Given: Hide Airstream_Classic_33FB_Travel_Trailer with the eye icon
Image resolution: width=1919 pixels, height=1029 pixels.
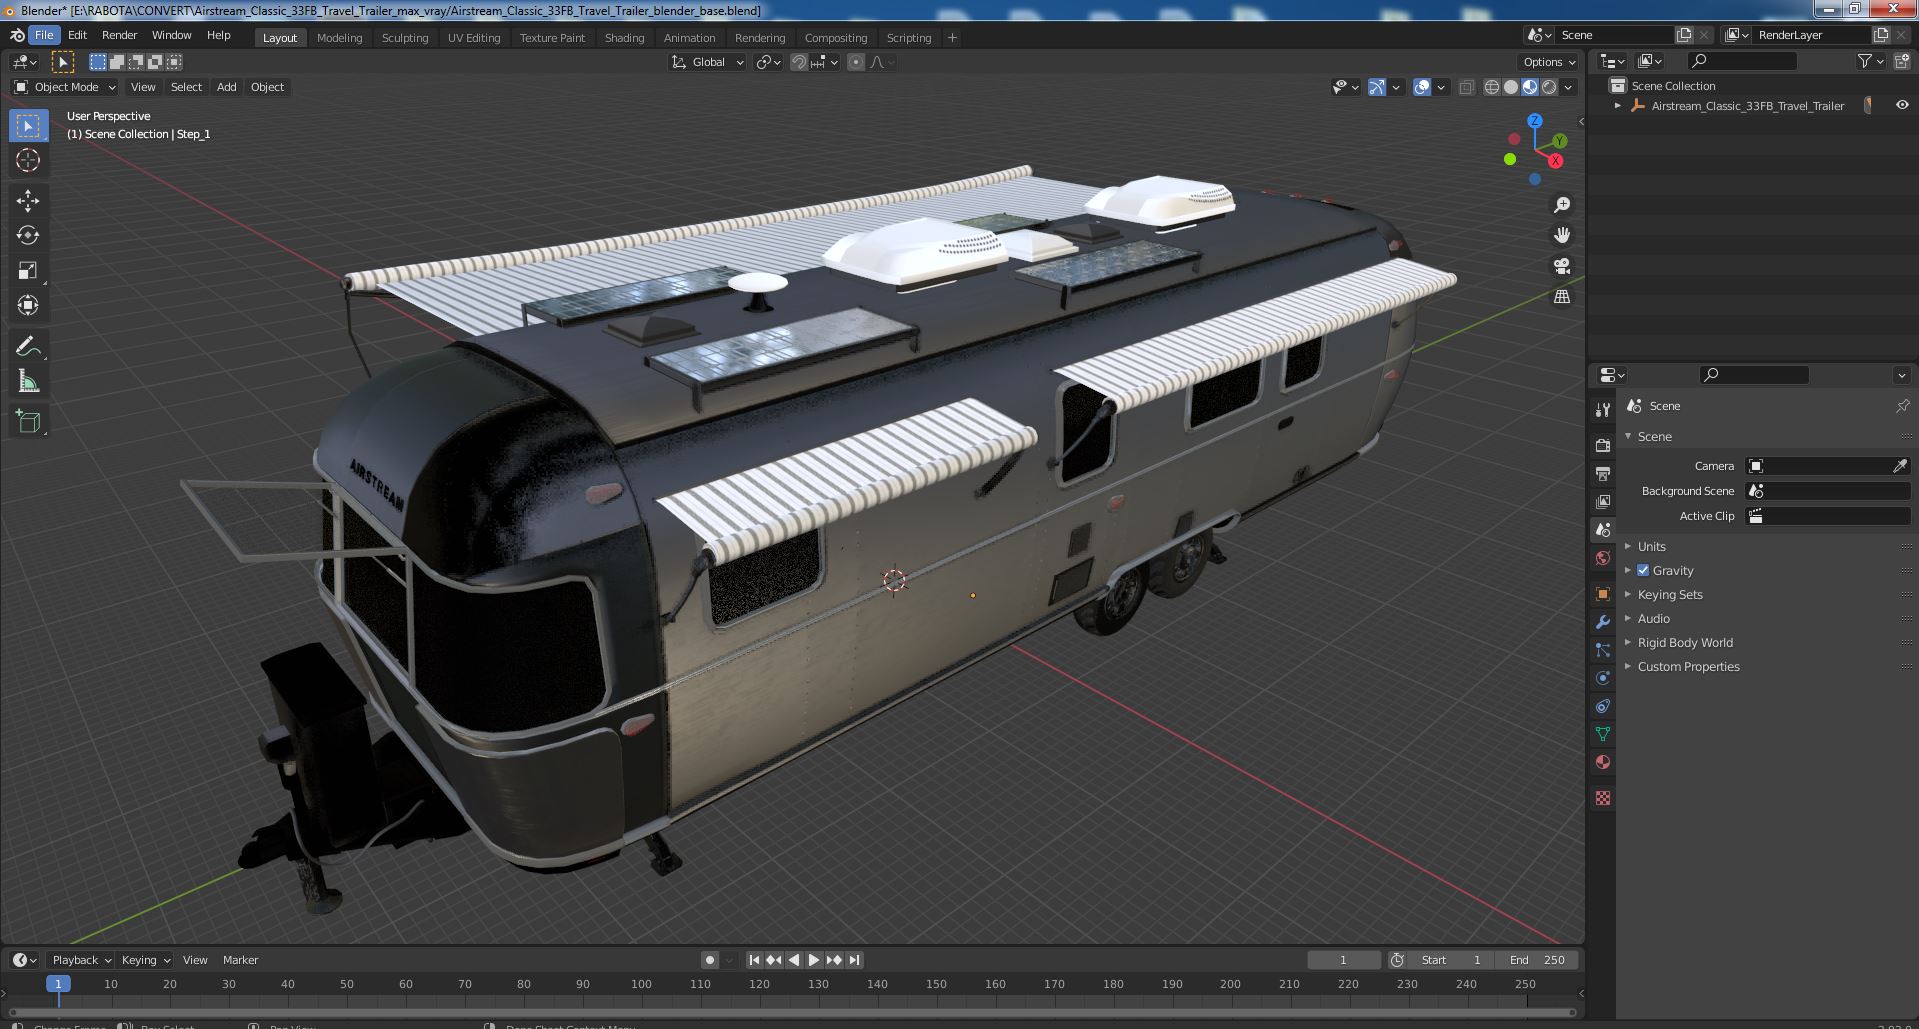Looking at the screenshot, I should pos(1901,105).
